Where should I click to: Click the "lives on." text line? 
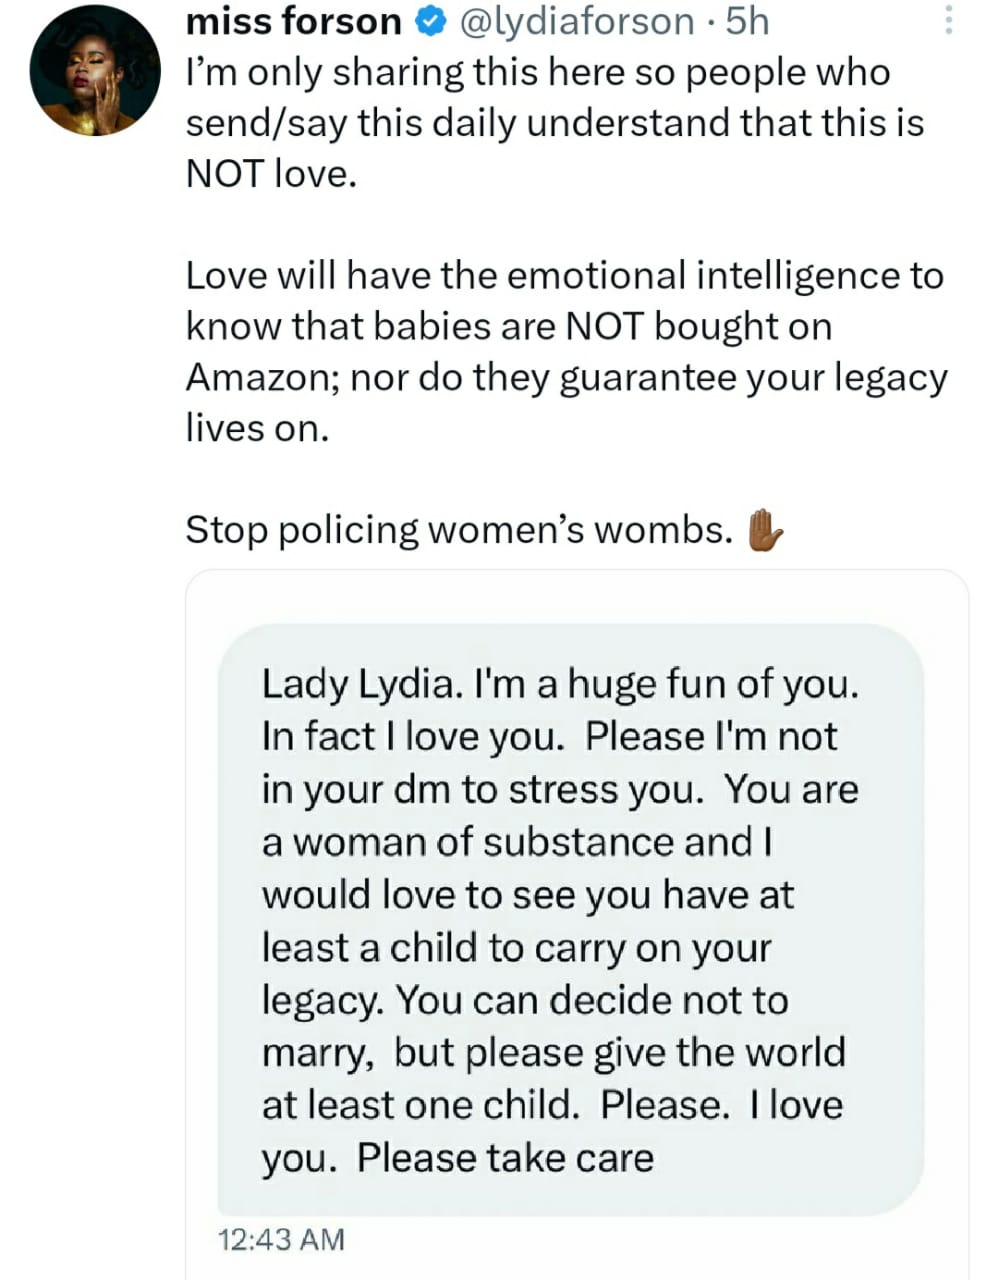257,429
